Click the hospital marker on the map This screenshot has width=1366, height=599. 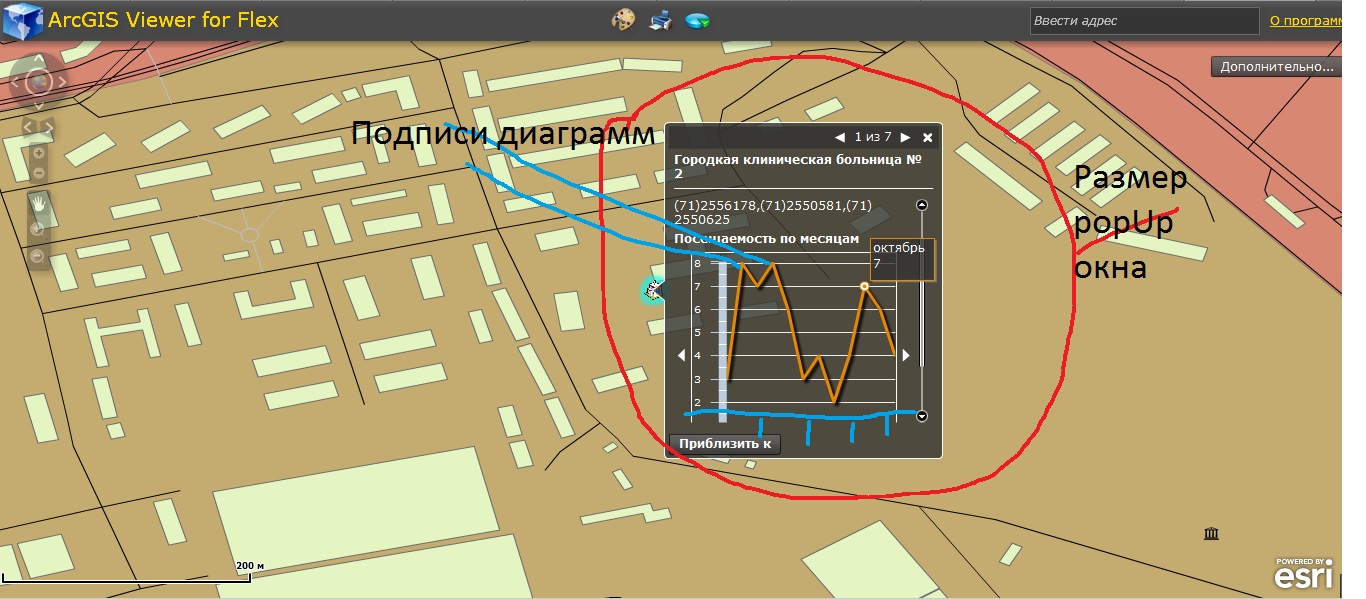coord(652,290)
